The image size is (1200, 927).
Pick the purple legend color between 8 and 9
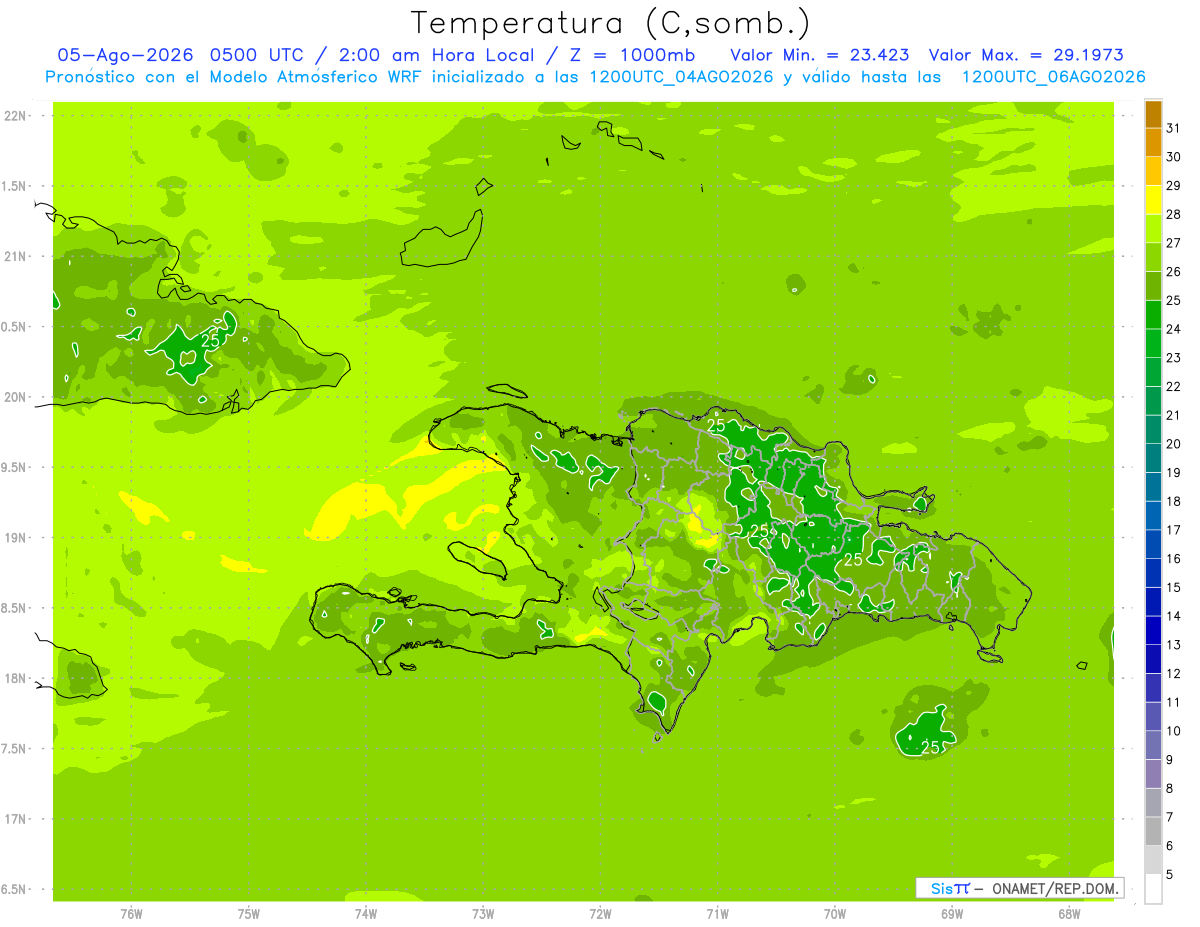(1153, 774)
